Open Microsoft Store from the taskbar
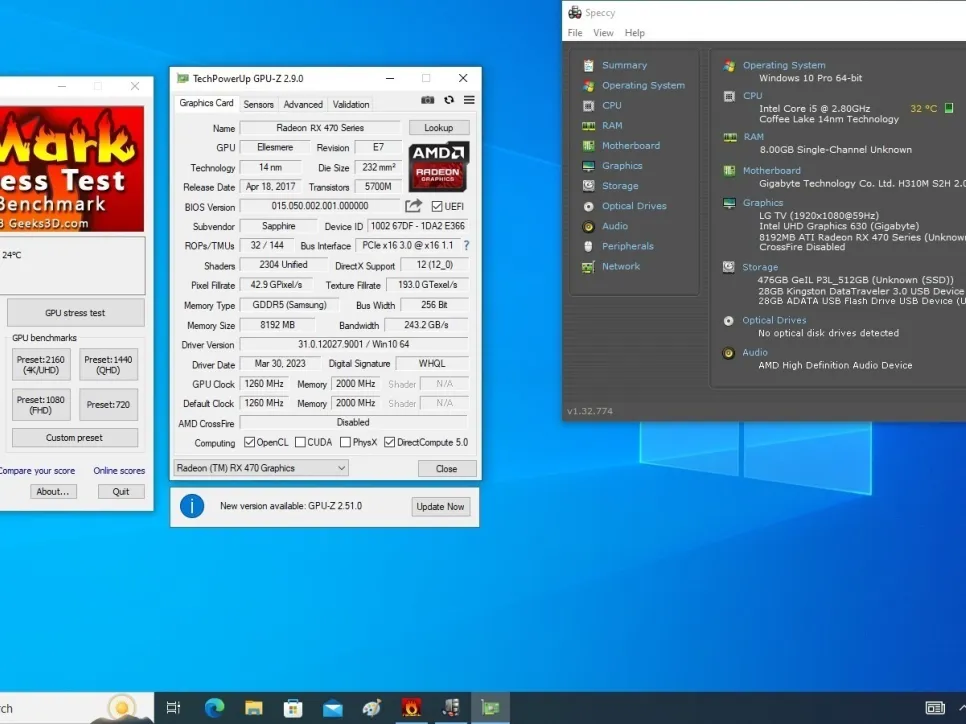This screenshot has height=724, width=966. click(293, 708)
